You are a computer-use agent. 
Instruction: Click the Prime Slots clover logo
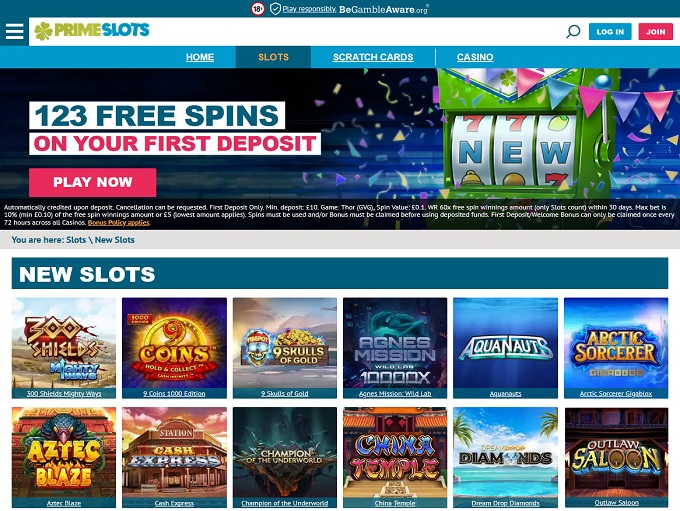coord(92,31)
